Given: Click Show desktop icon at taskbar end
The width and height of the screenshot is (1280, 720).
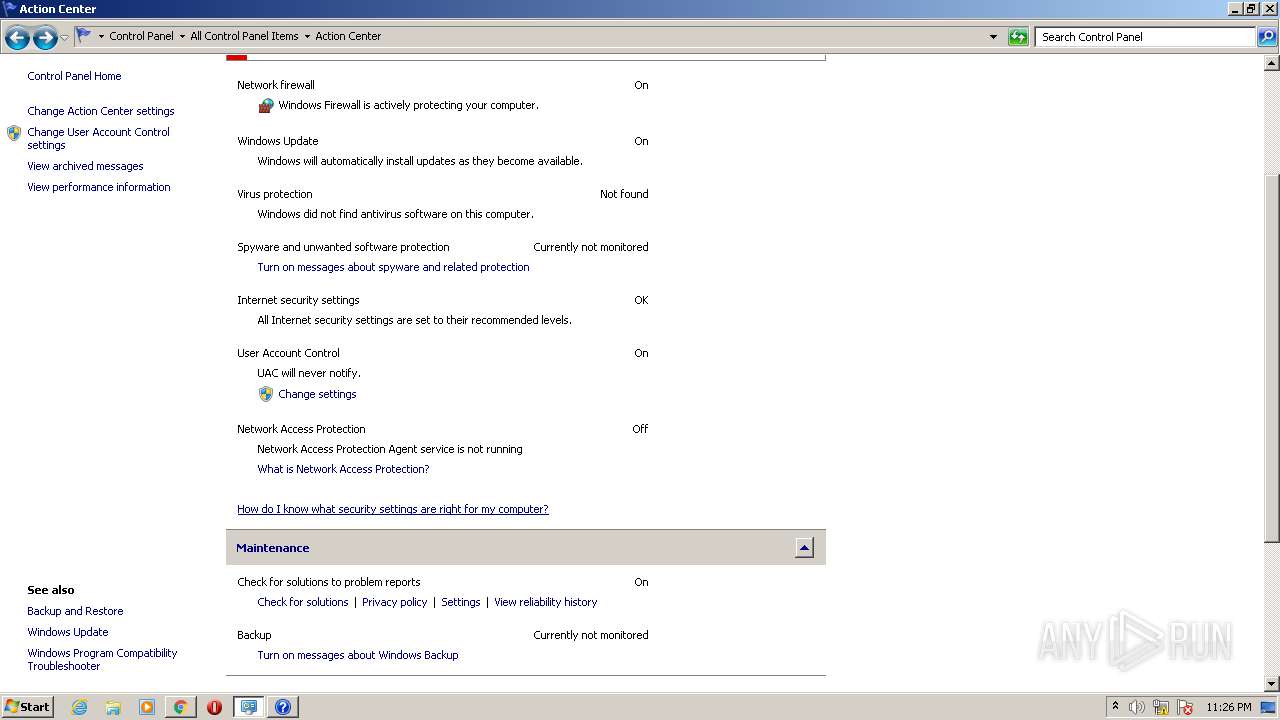Looking at the screenshot, I should point(1268,707).
